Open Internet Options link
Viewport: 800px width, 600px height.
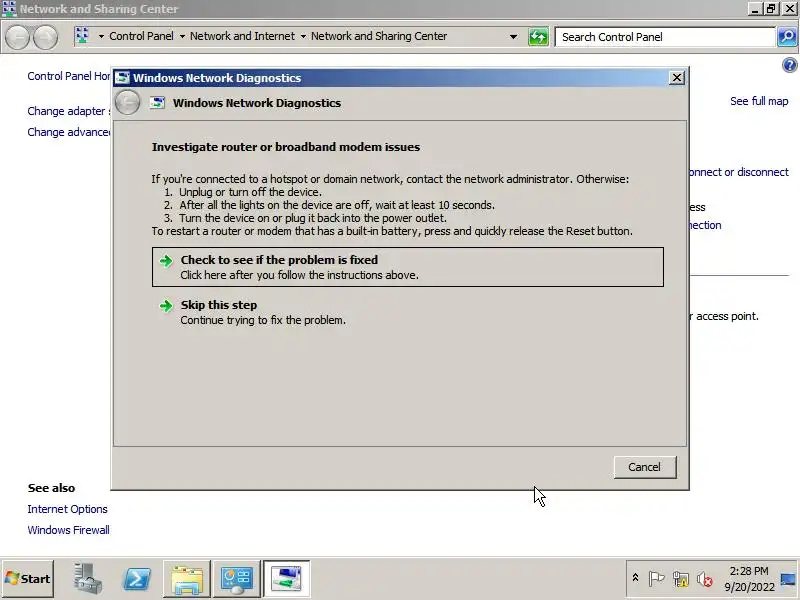[67, 509]
